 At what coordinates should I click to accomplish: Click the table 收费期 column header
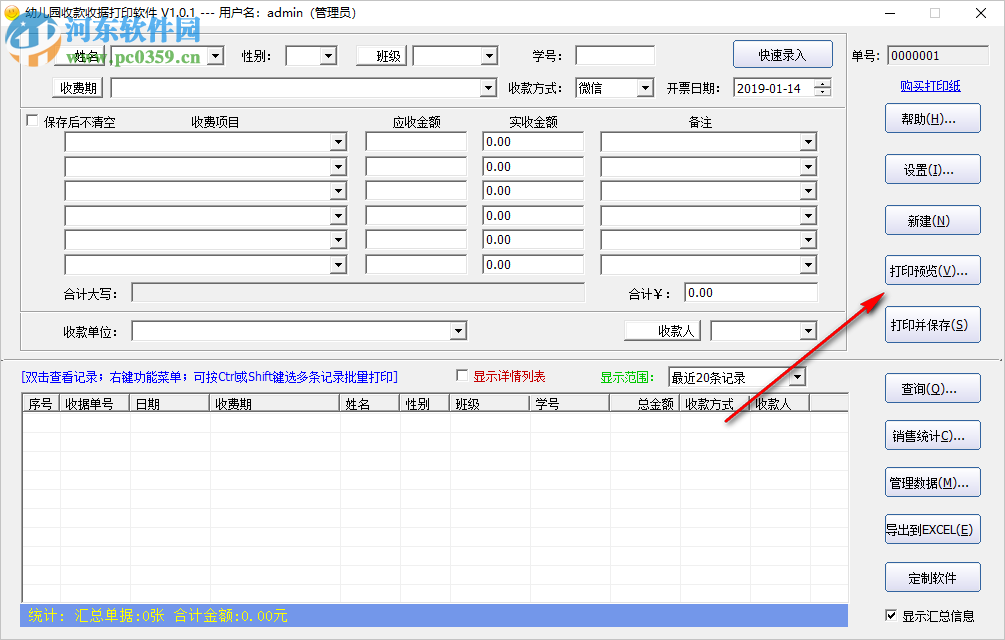[x=274, y=404]
